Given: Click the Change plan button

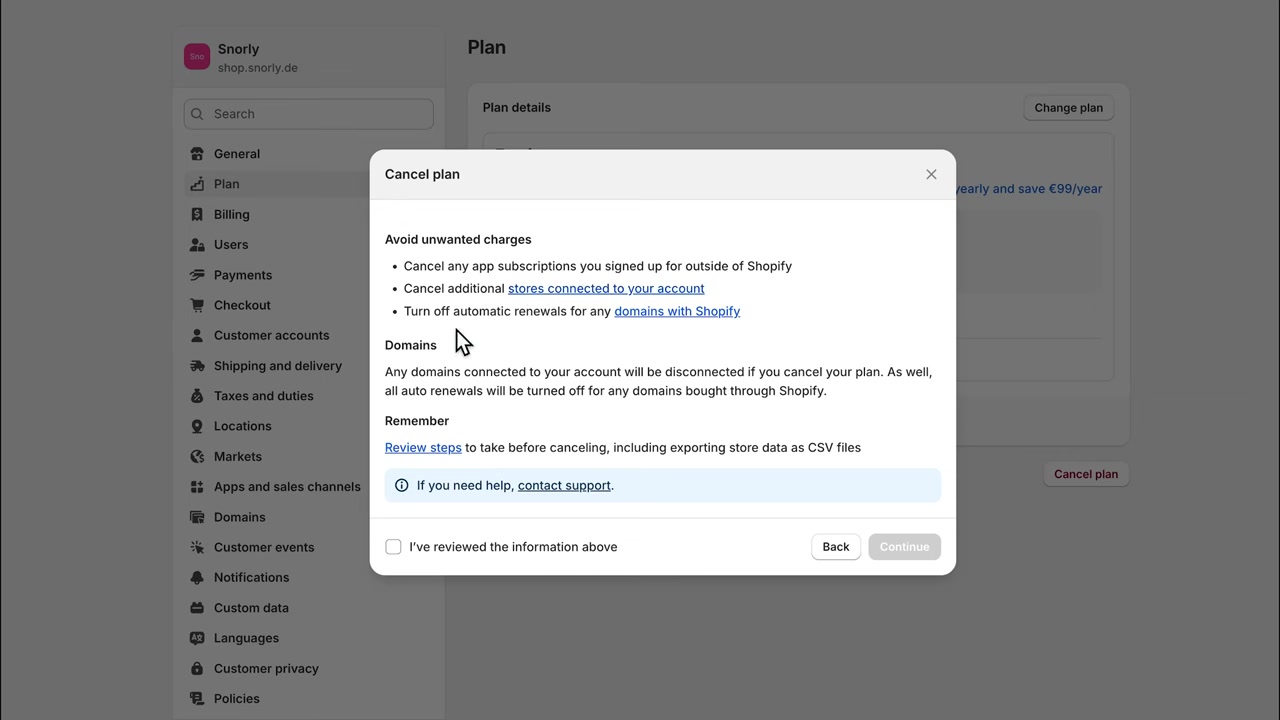Looking at the screenshot, I should (x=1068, y=108).
